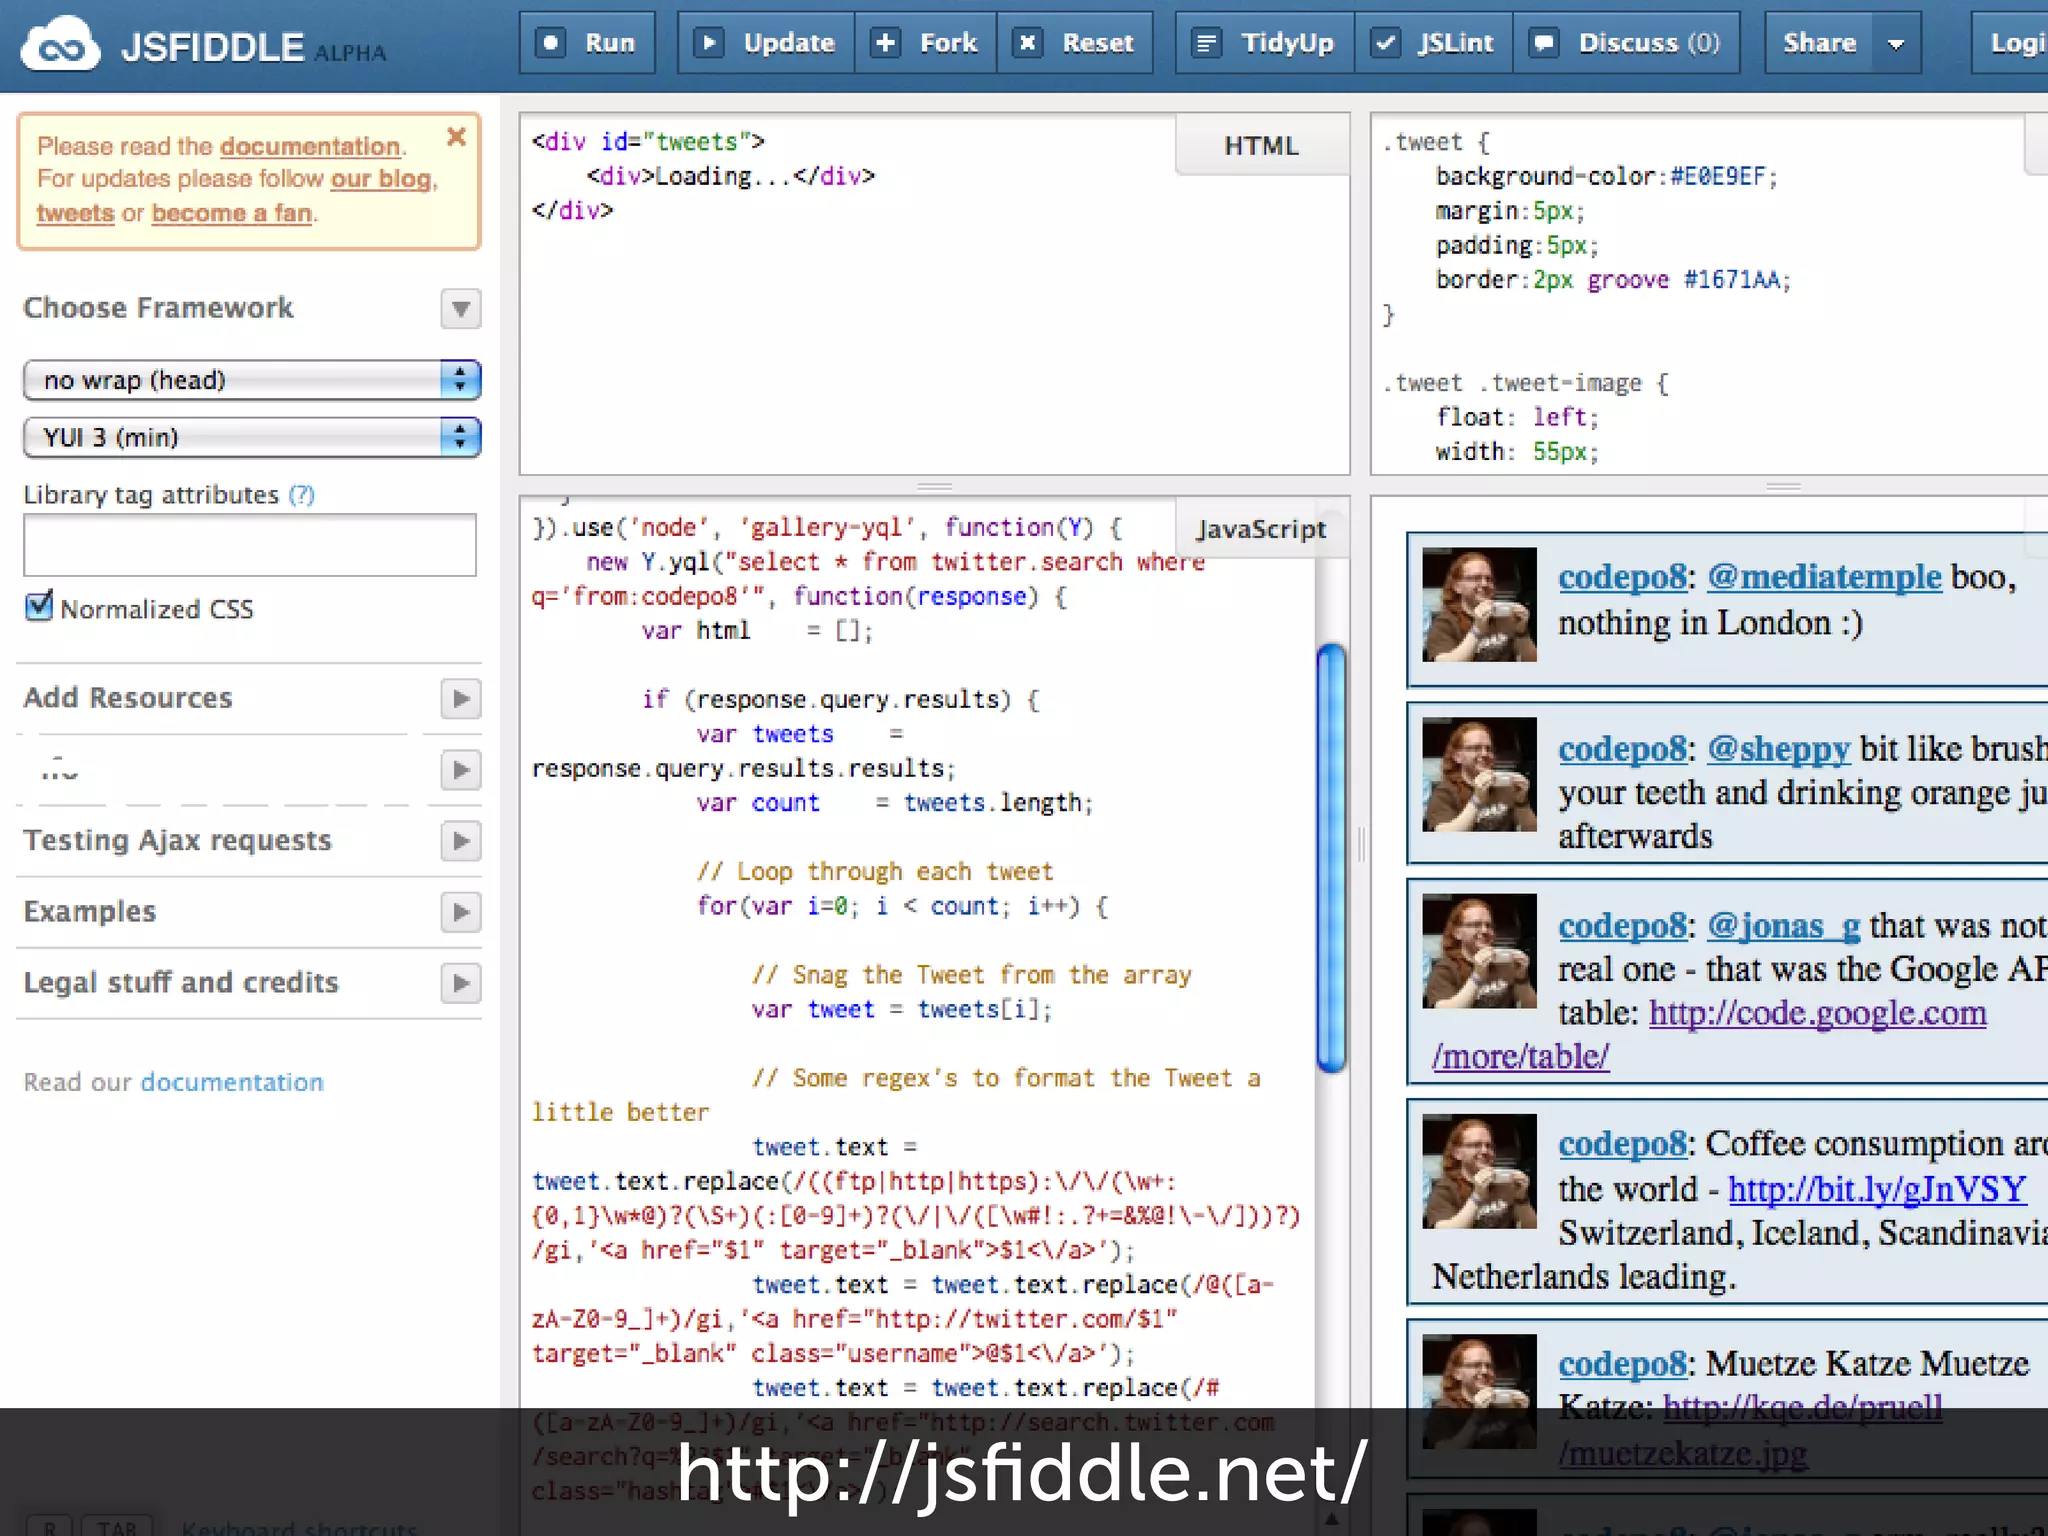The width and height of the screenshot is (2048, 1536).
Task: Open codepo8 avatar on the jonas_g tweet
Action: tap(1479, 950)
